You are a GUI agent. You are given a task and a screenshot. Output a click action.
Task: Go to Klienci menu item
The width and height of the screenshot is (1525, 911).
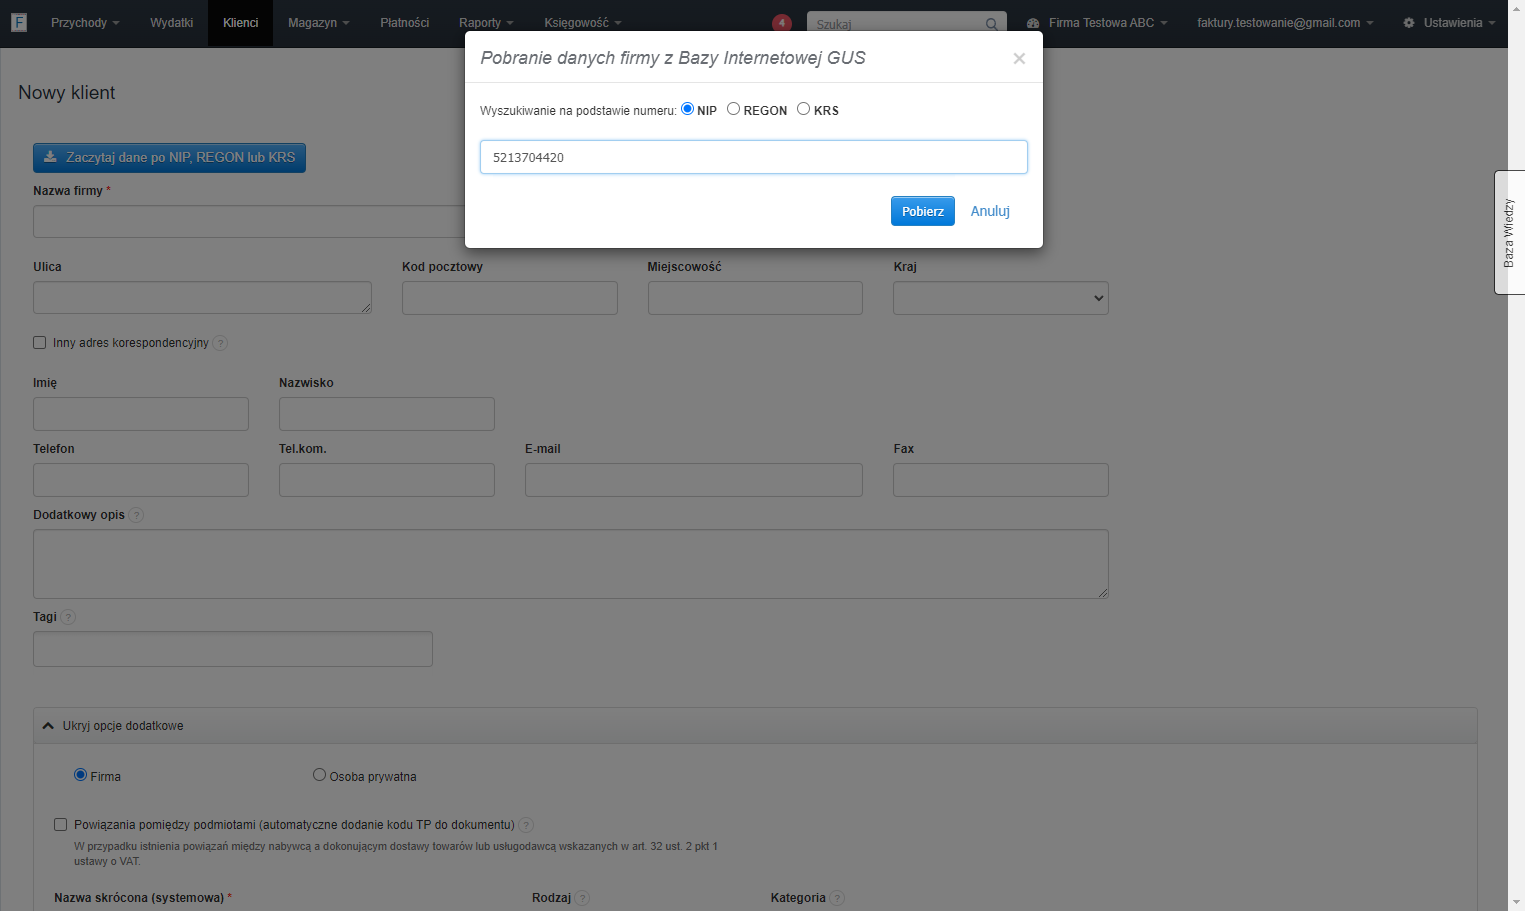pyautogui.click(x=241, y=23)
